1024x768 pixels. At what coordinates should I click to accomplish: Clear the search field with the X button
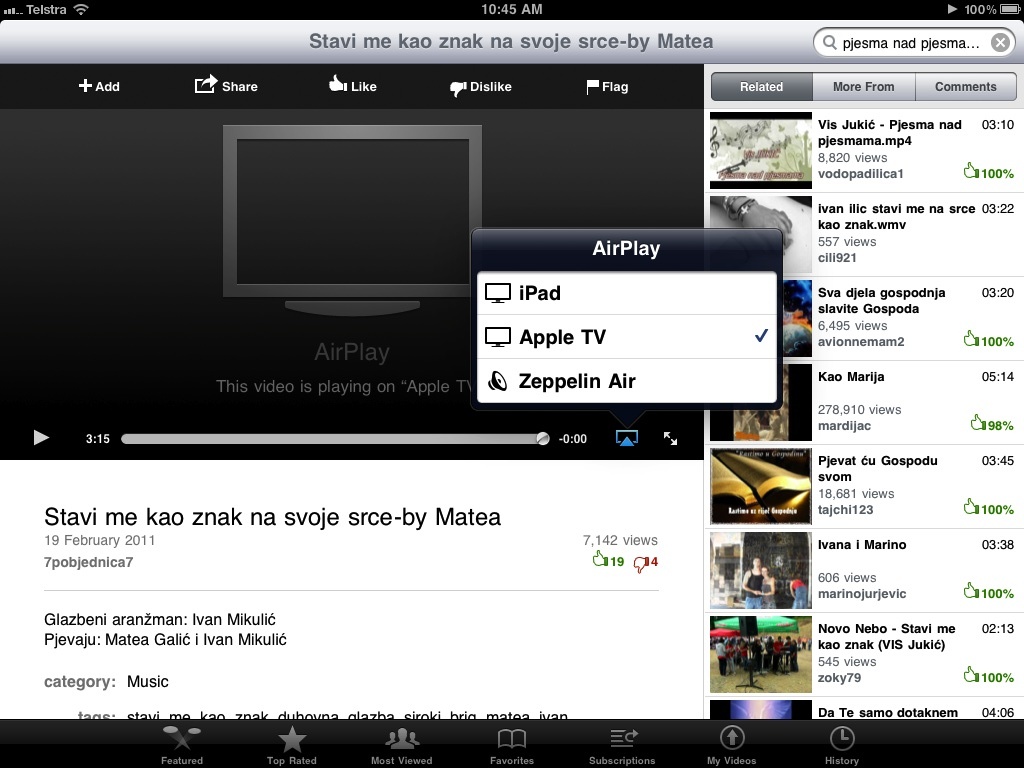pyautogui.click(x=1000, y=42)
